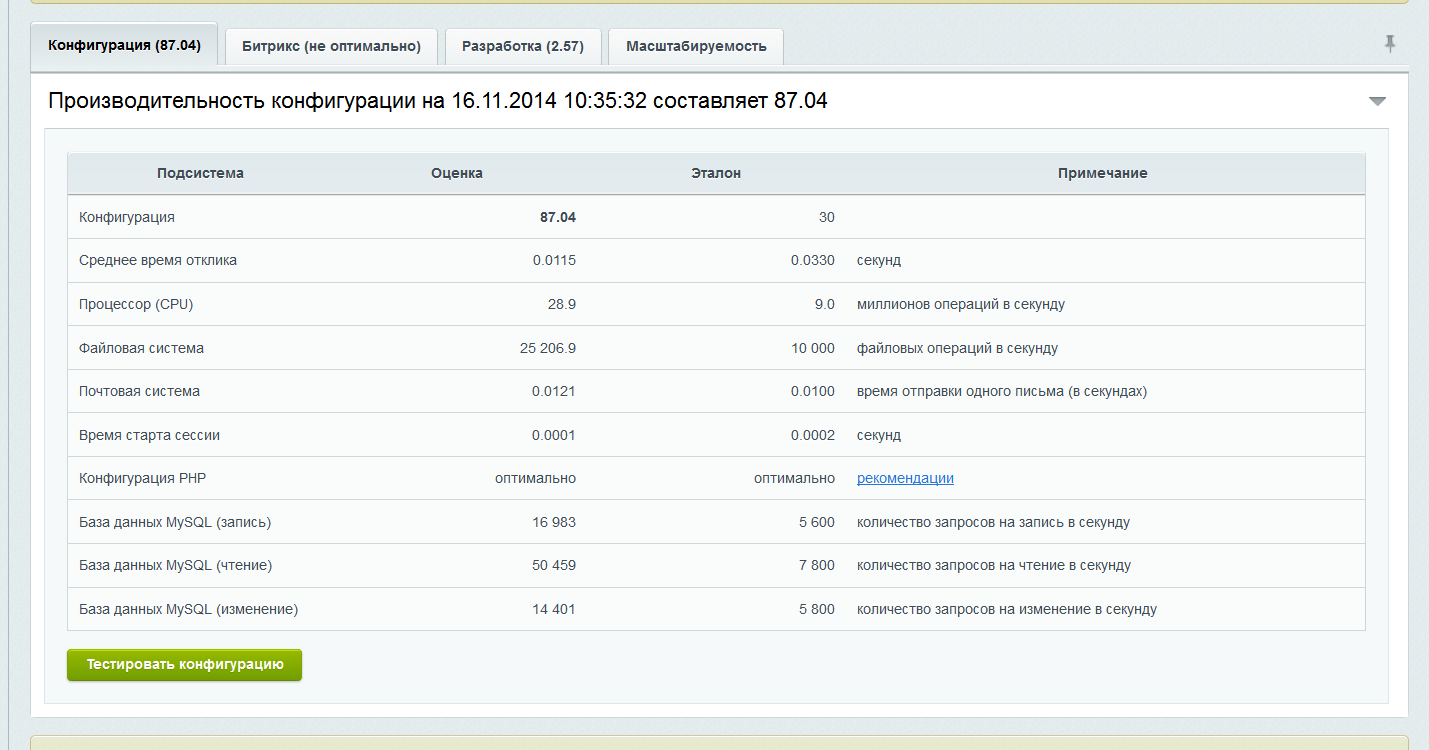The height and width of the screenshot is (750, 1429).
Task: Select the response time value 0.0115
Action: 554,260
